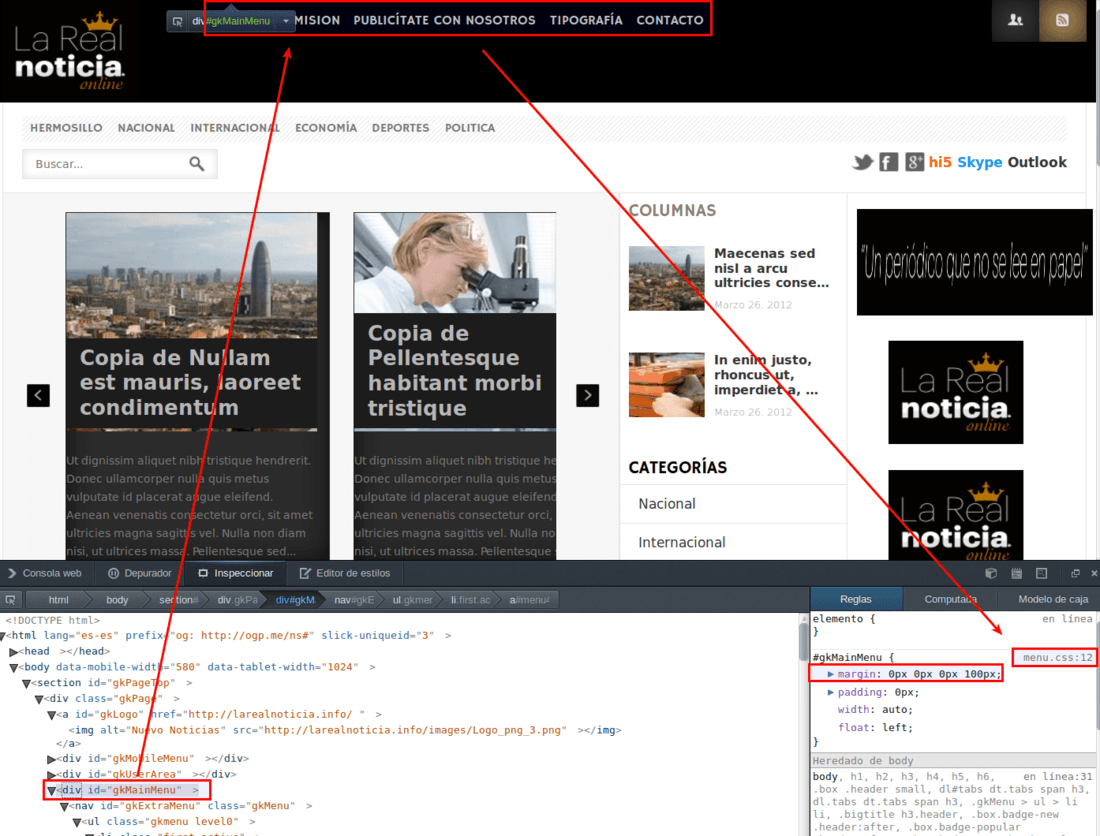Go to NACIONAL section in nav bar
This screenshot has width=1100, height=836.
pyautogui.click(x=146, y=128)
